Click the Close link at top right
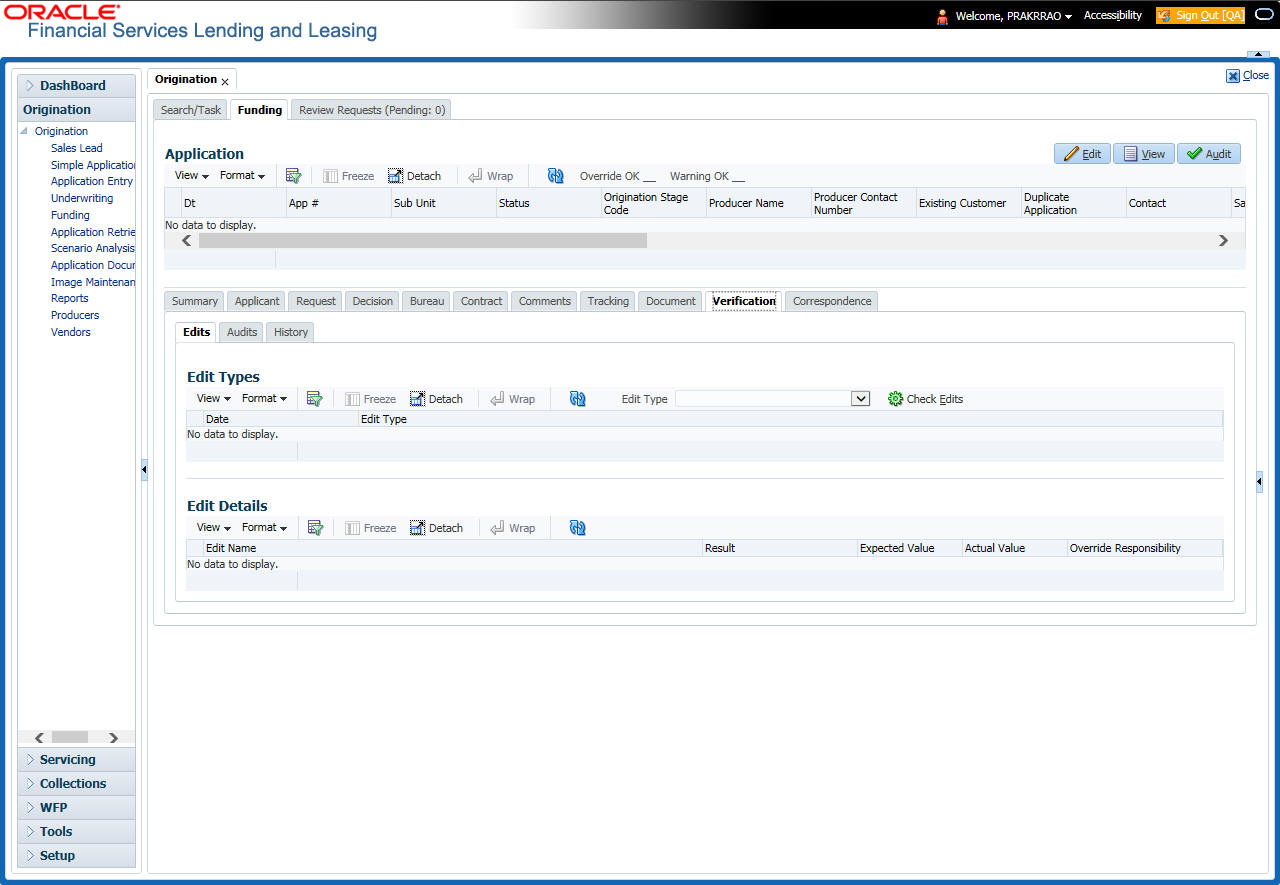Image resolution: width=1280 pixels, height=885 pixels. 1248,75
